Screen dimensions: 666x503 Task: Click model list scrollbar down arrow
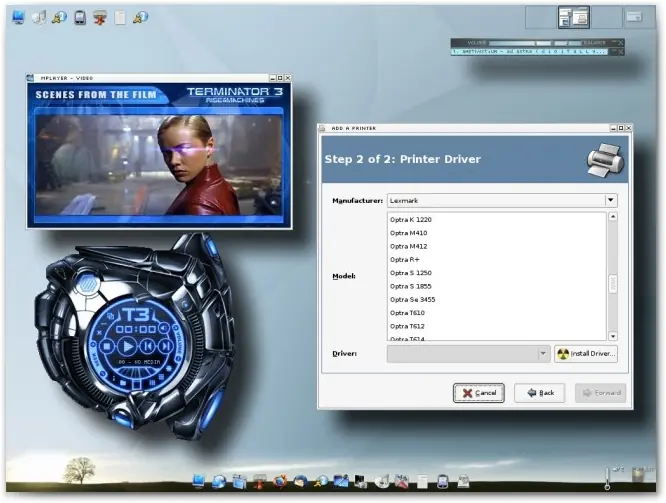click(612, 336)
